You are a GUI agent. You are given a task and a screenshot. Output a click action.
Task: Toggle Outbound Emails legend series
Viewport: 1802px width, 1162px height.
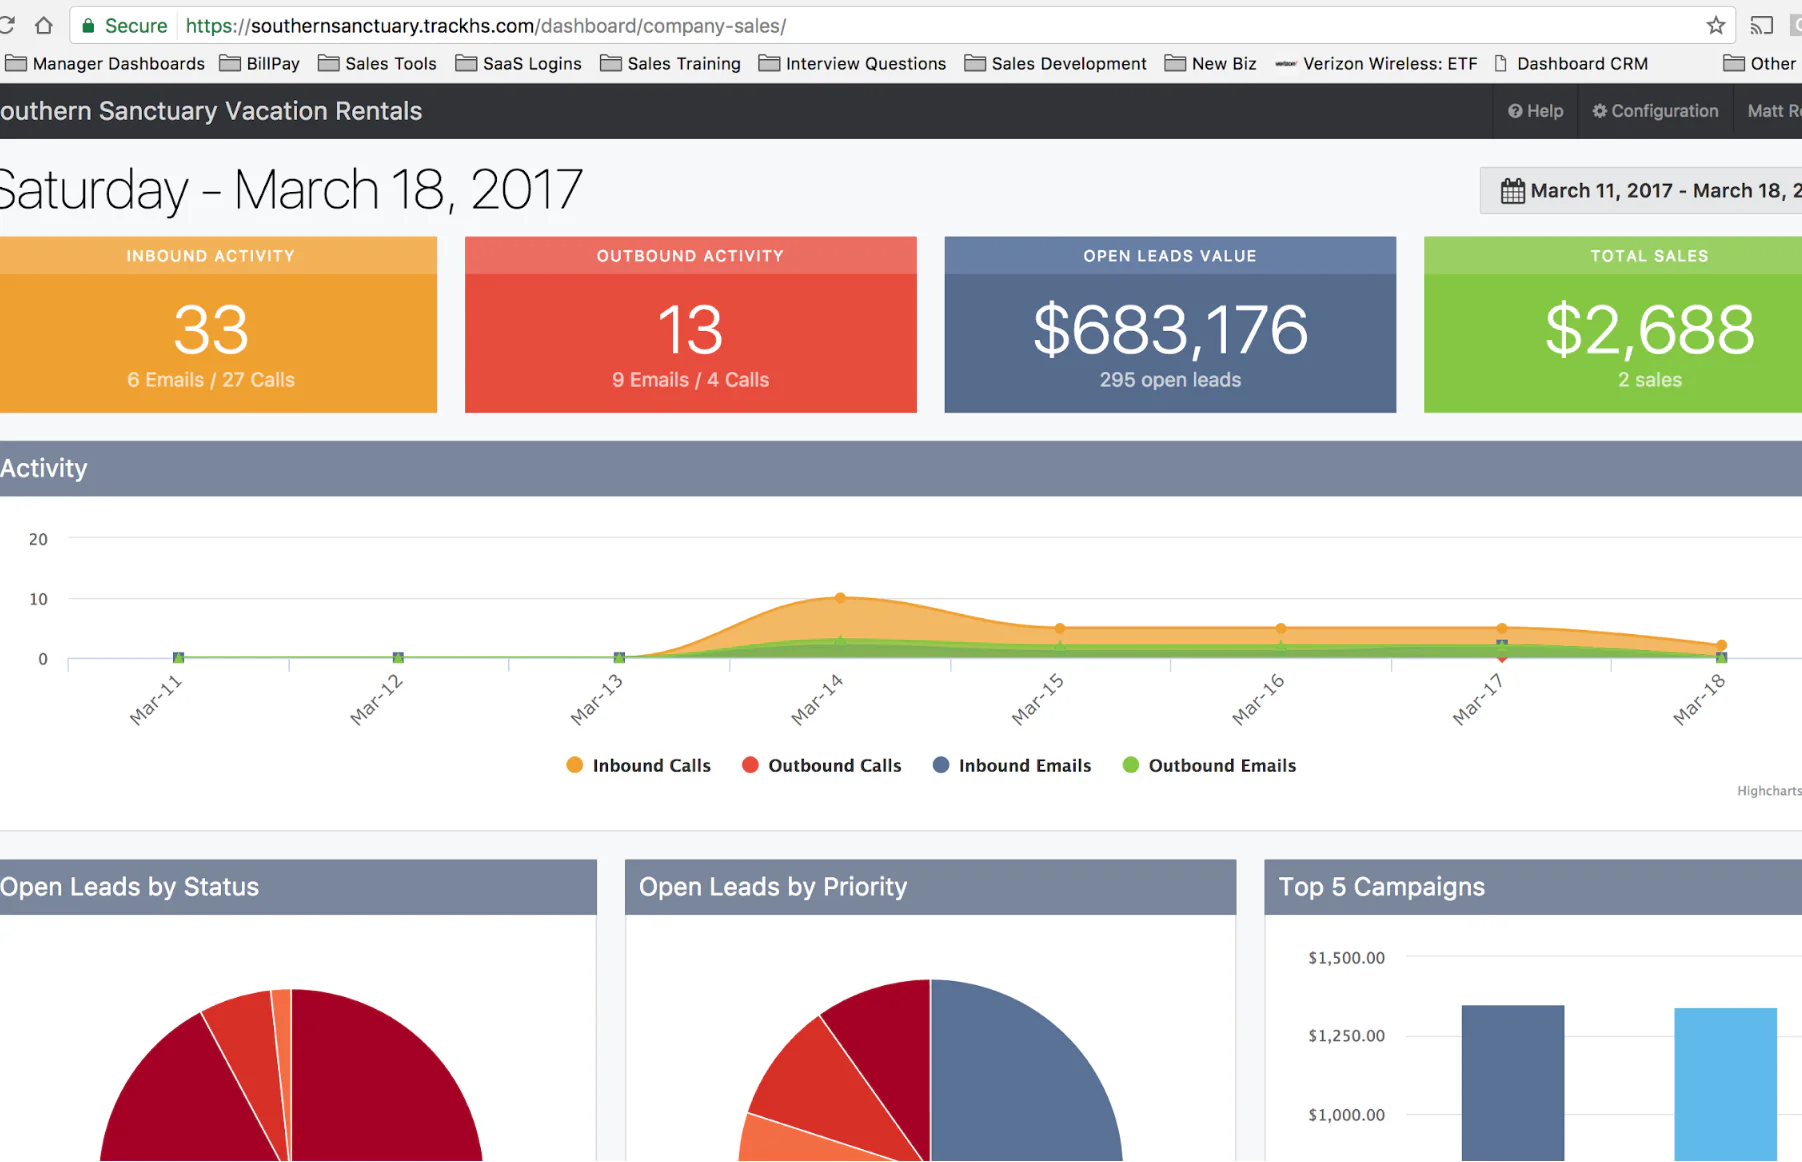(x=1210, y=765)
